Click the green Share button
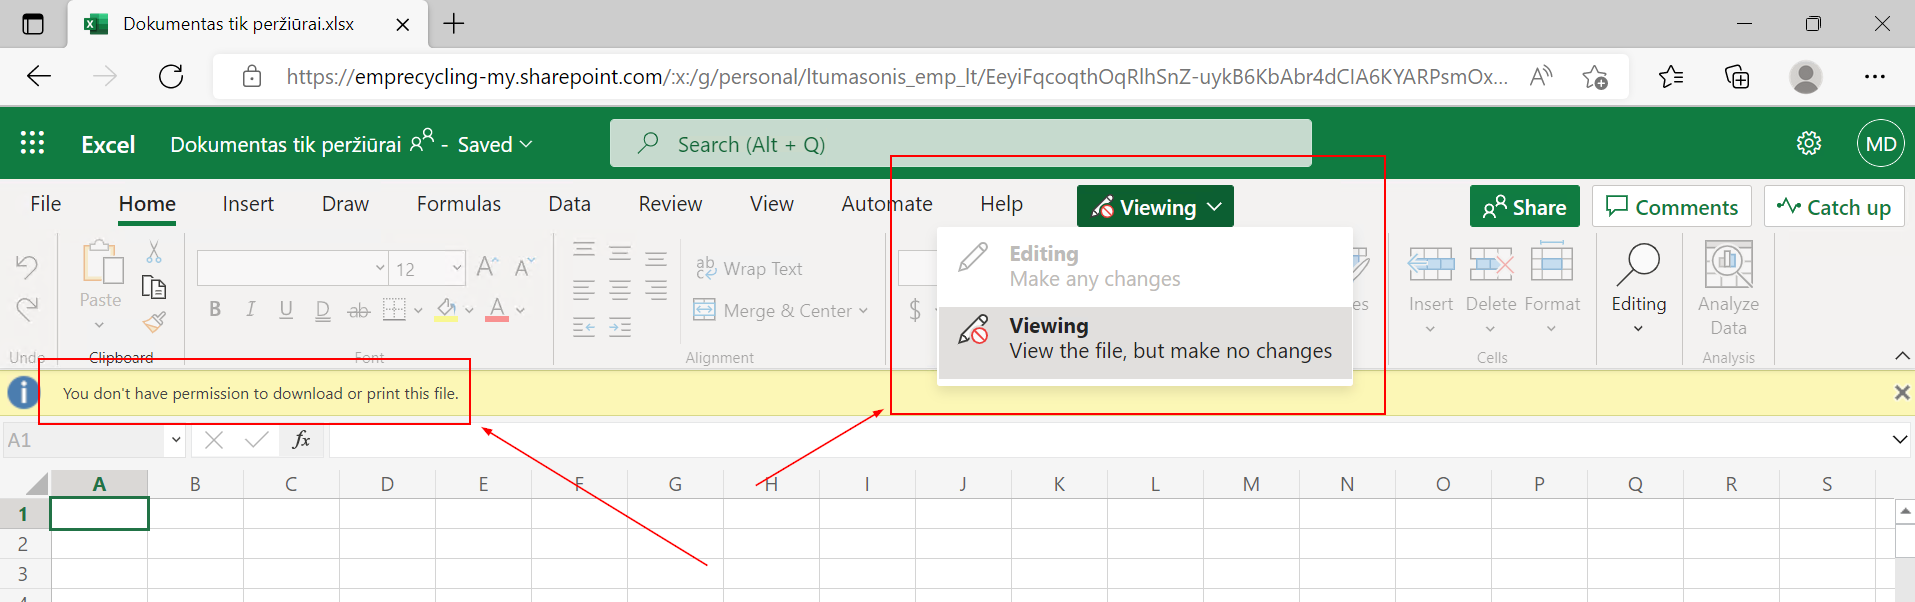Image resolution: width=1915 pixels, height=602 pixels. coord(1524,207)
